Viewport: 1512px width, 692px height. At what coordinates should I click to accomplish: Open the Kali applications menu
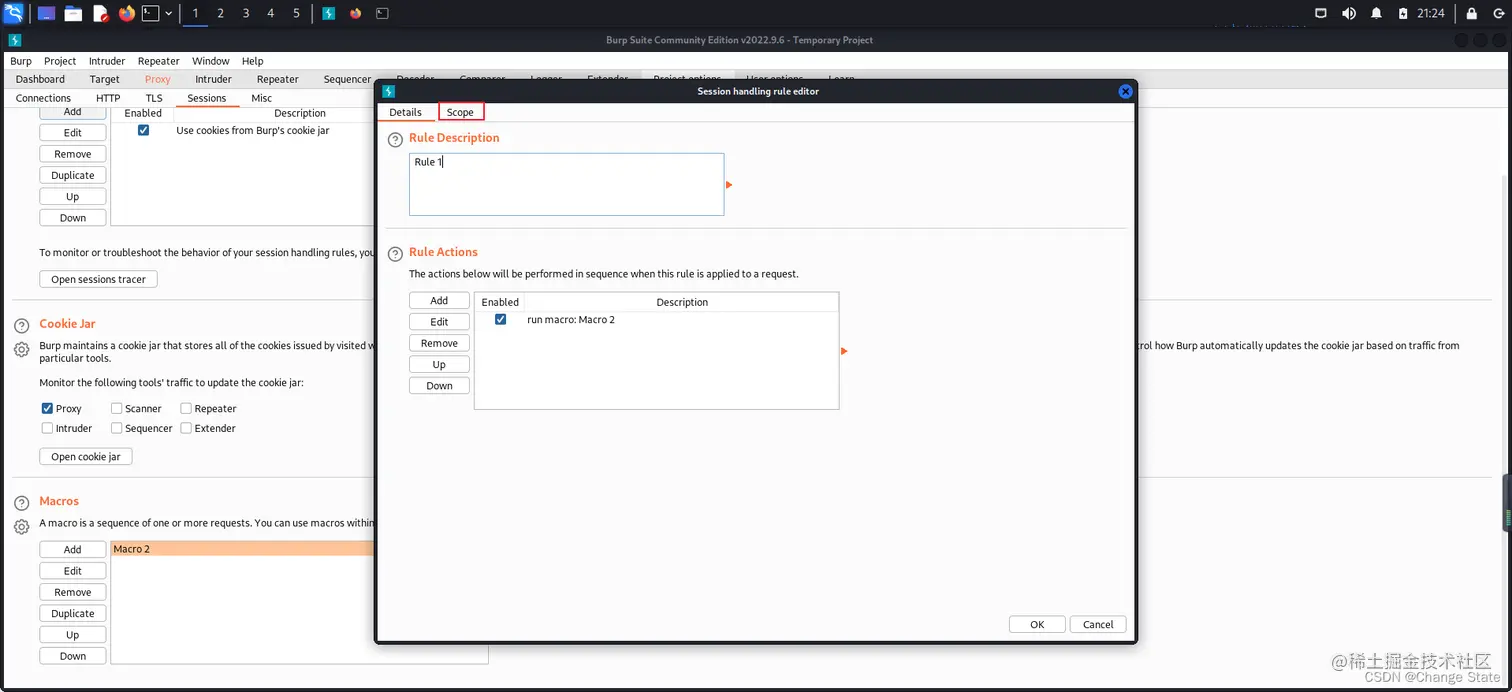pyautogui.click(x=13, y=13)
